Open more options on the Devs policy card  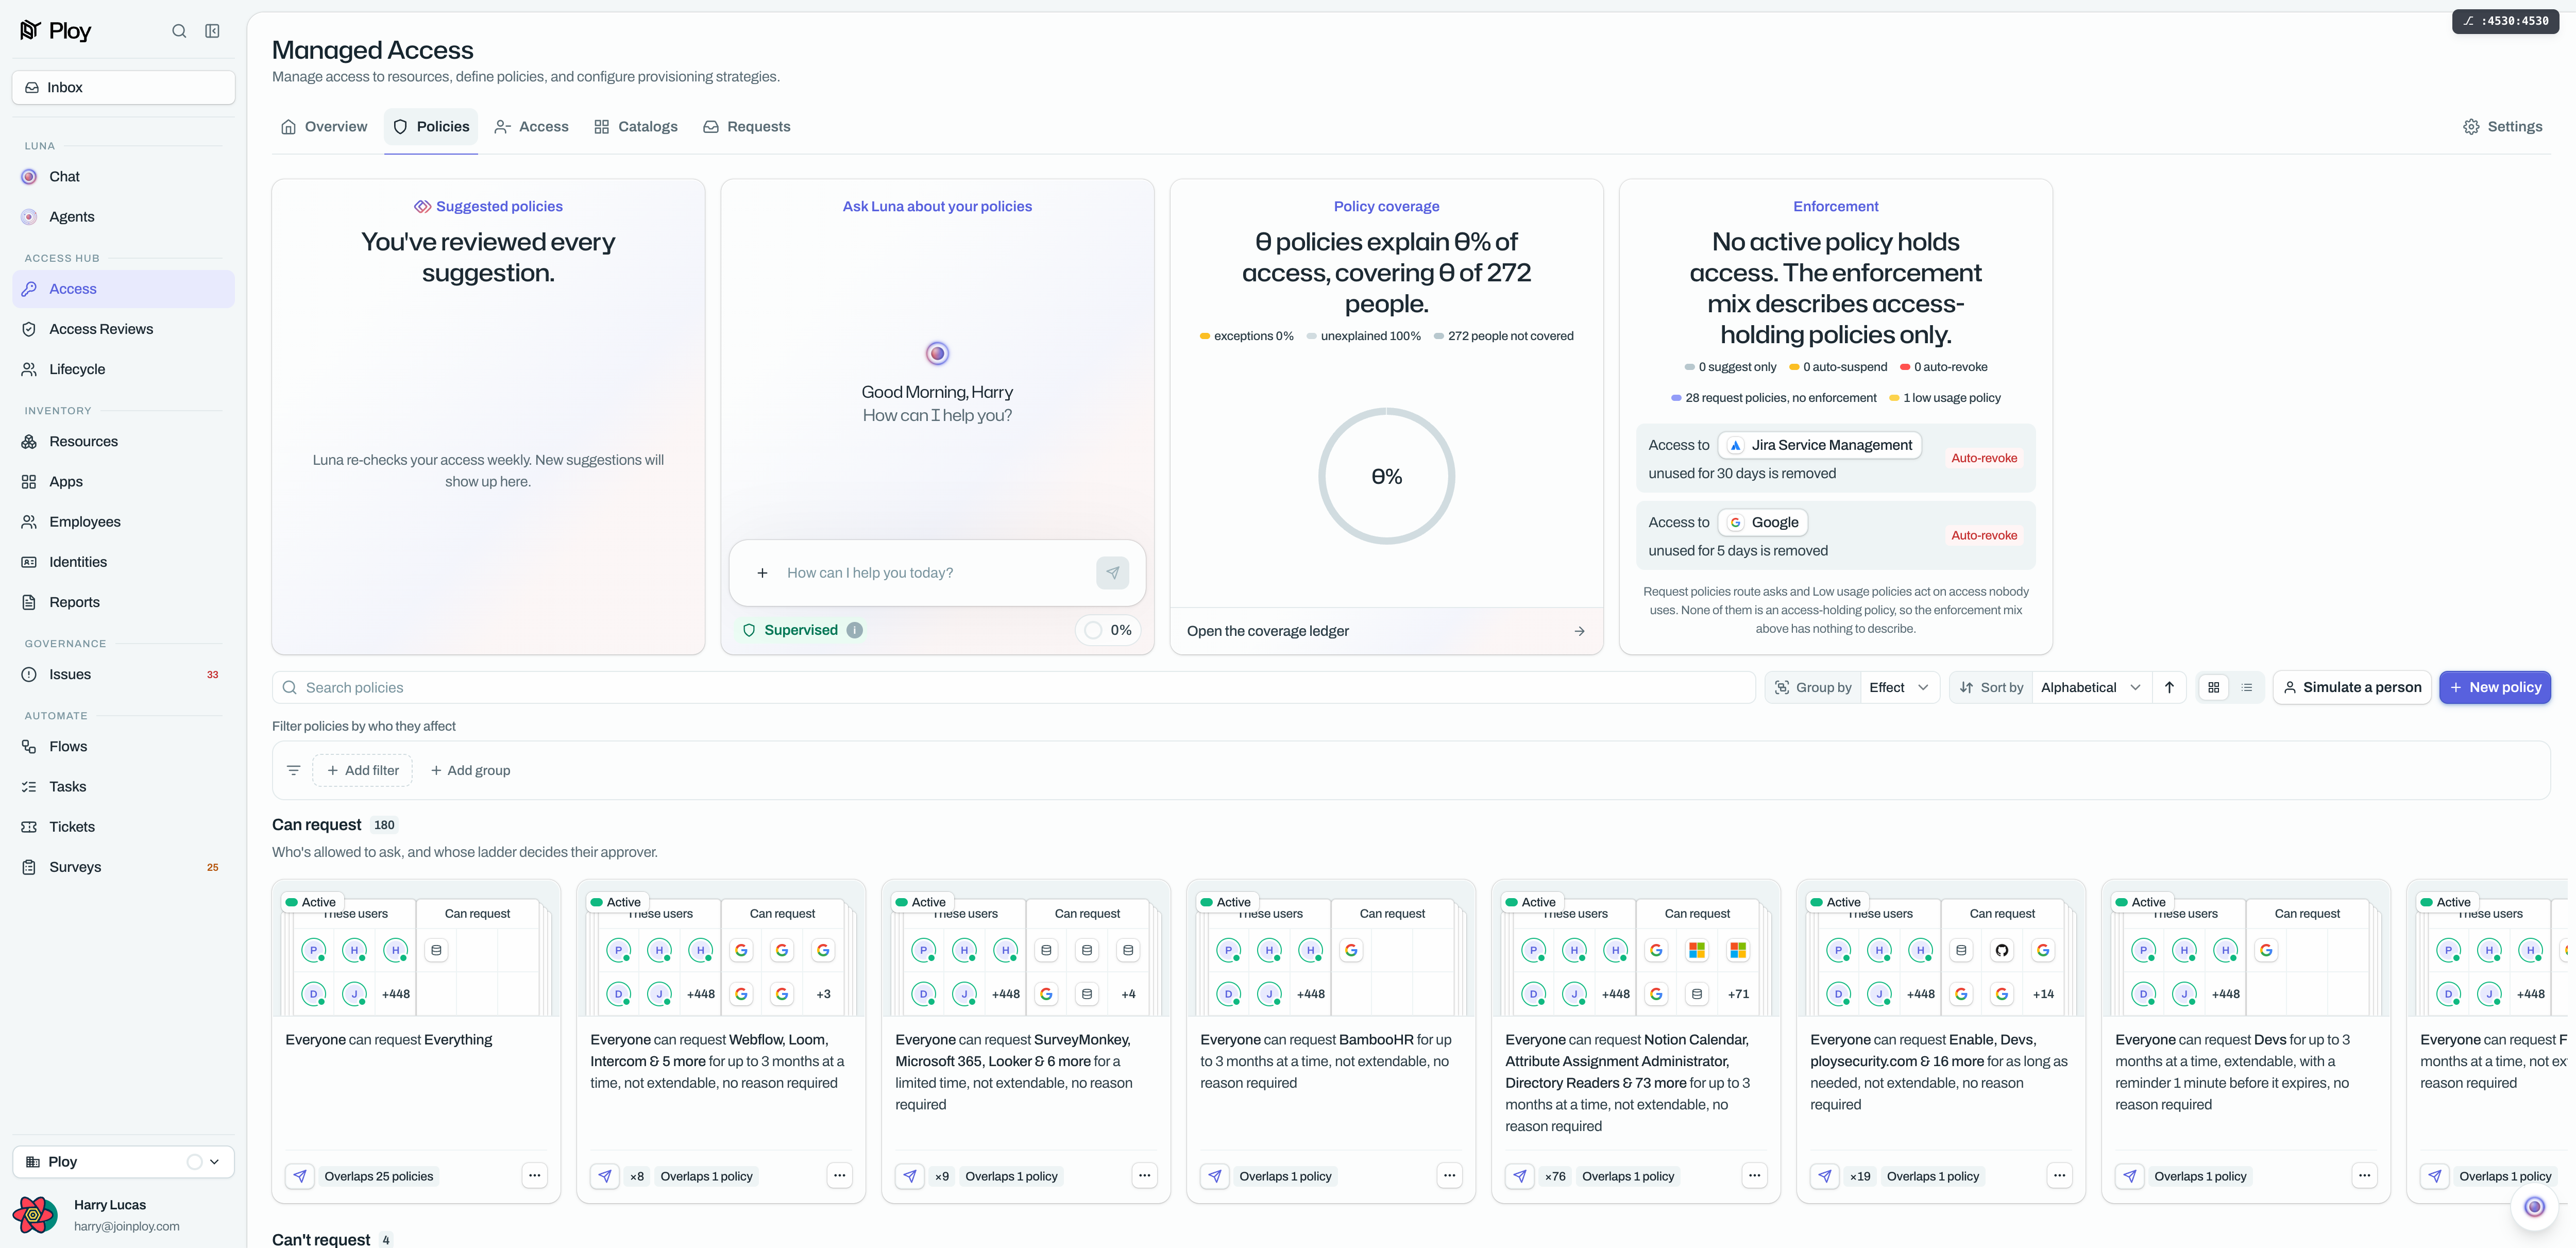(x=2364, y=1176)
